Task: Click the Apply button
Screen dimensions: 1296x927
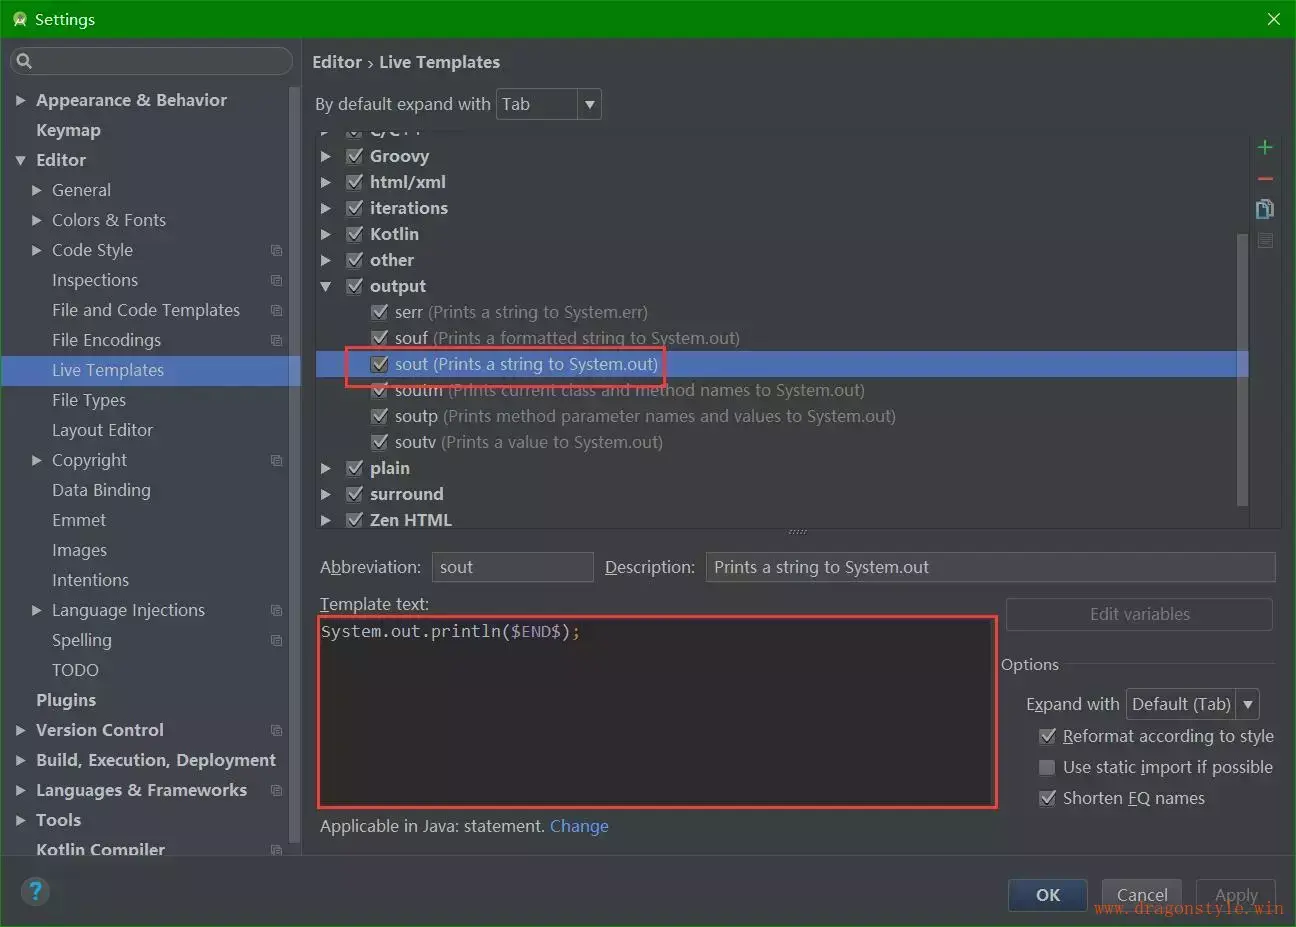Action: pos(1236,895)
